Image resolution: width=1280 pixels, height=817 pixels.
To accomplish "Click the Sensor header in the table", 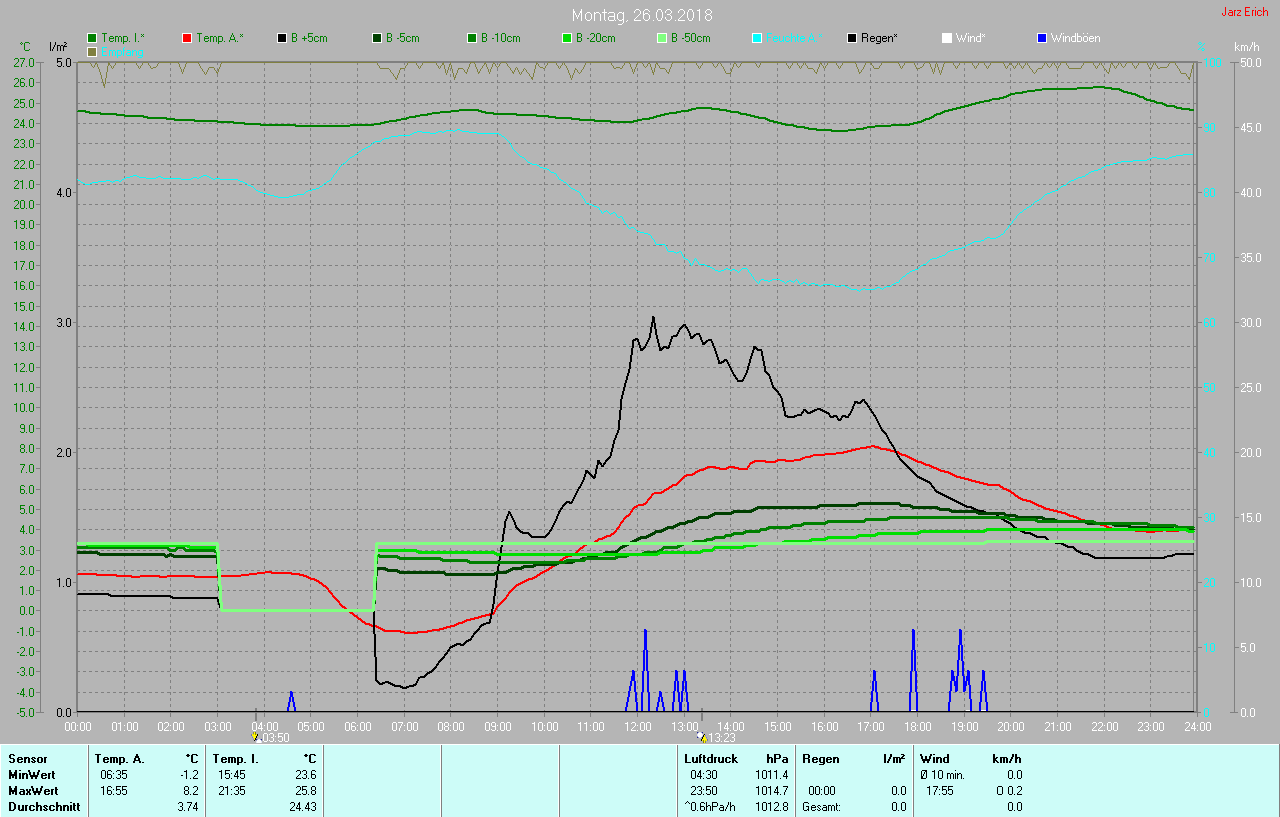I will point(27,759).
